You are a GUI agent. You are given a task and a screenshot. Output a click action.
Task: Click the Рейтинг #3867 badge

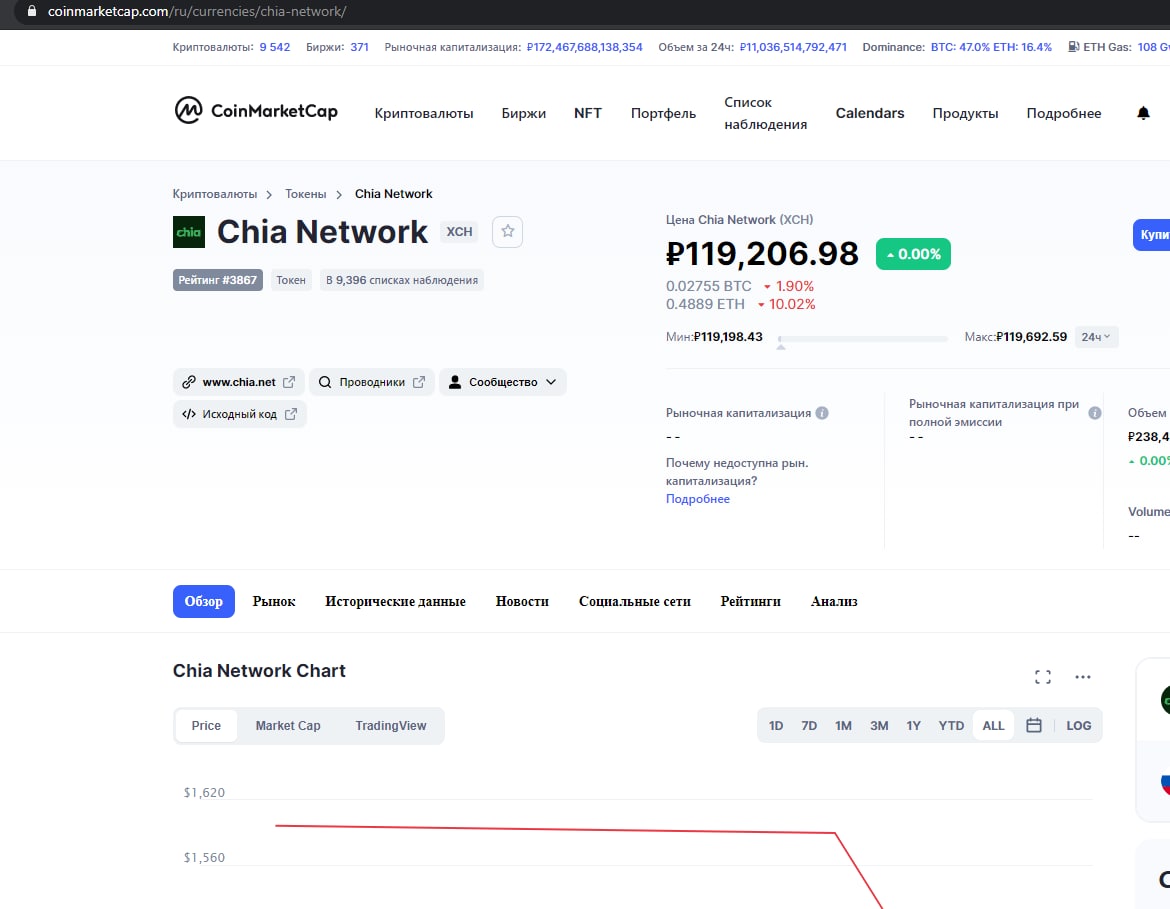click(x=218, y=280)
